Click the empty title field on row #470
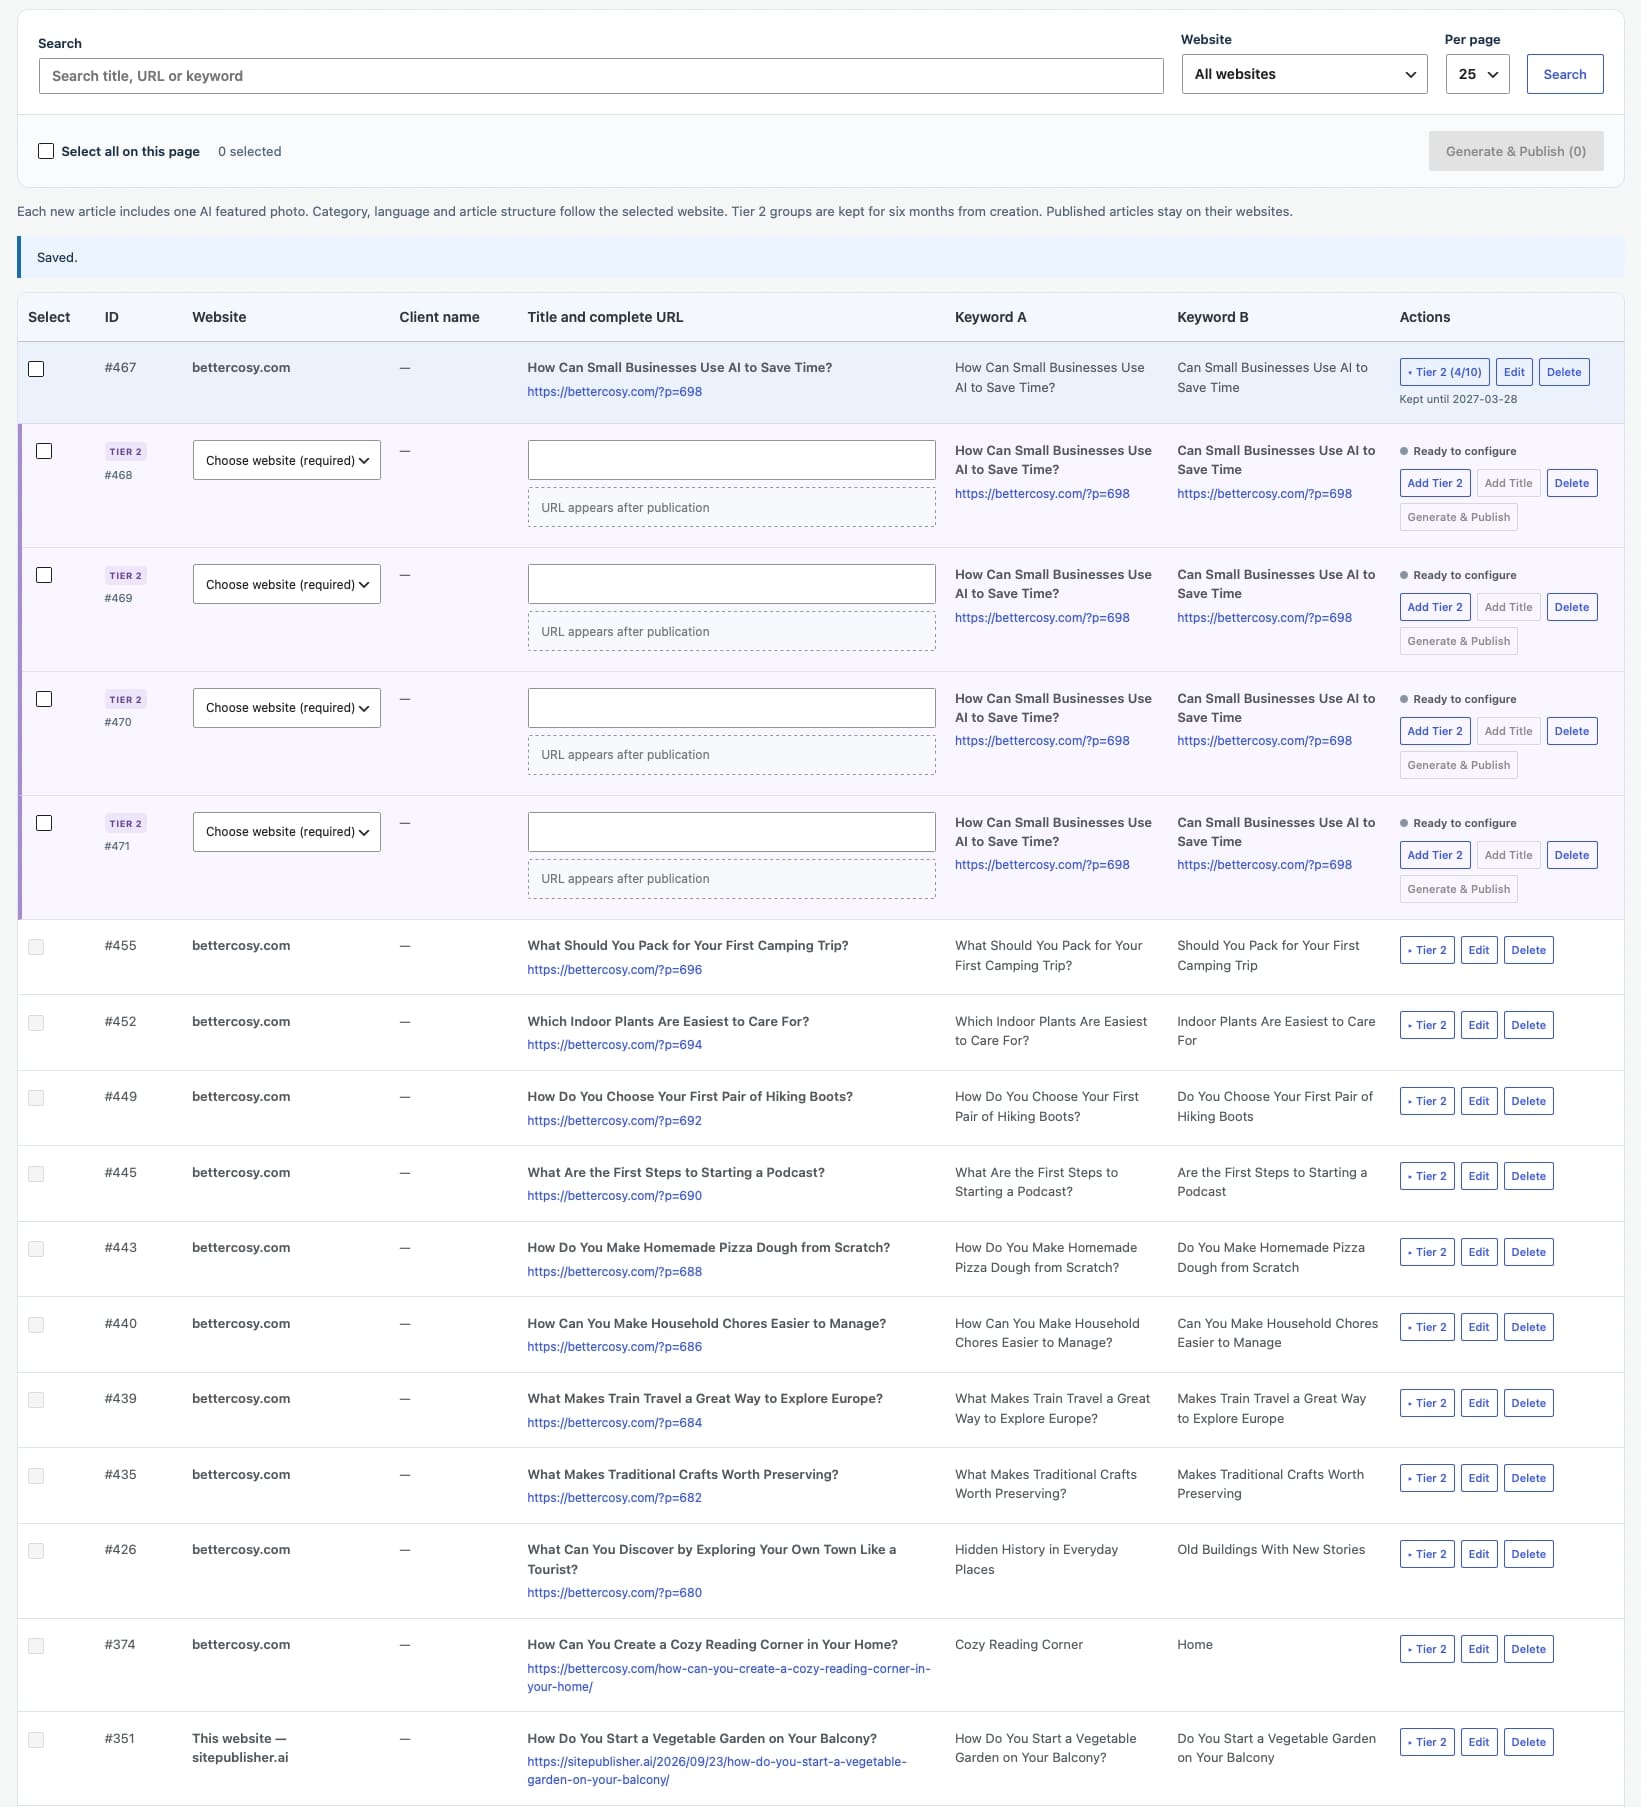 pos(732,708)
